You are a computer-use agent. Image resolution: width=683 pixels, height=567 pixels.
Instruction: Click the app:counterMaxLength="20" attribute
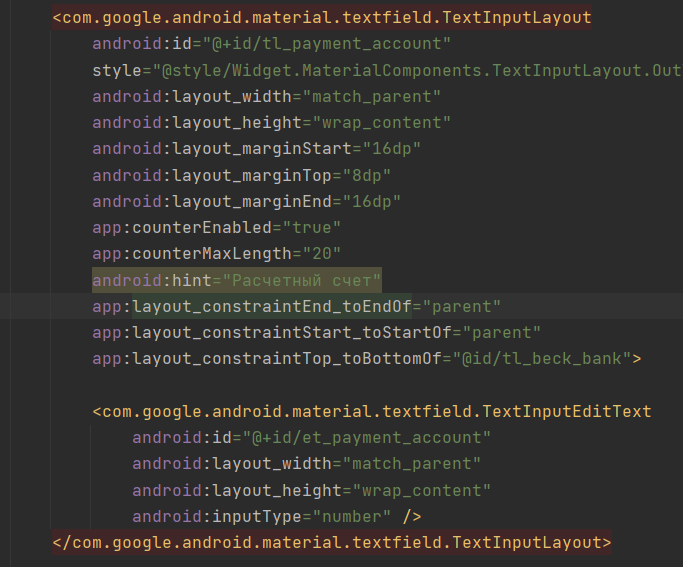tap(216, 254)
